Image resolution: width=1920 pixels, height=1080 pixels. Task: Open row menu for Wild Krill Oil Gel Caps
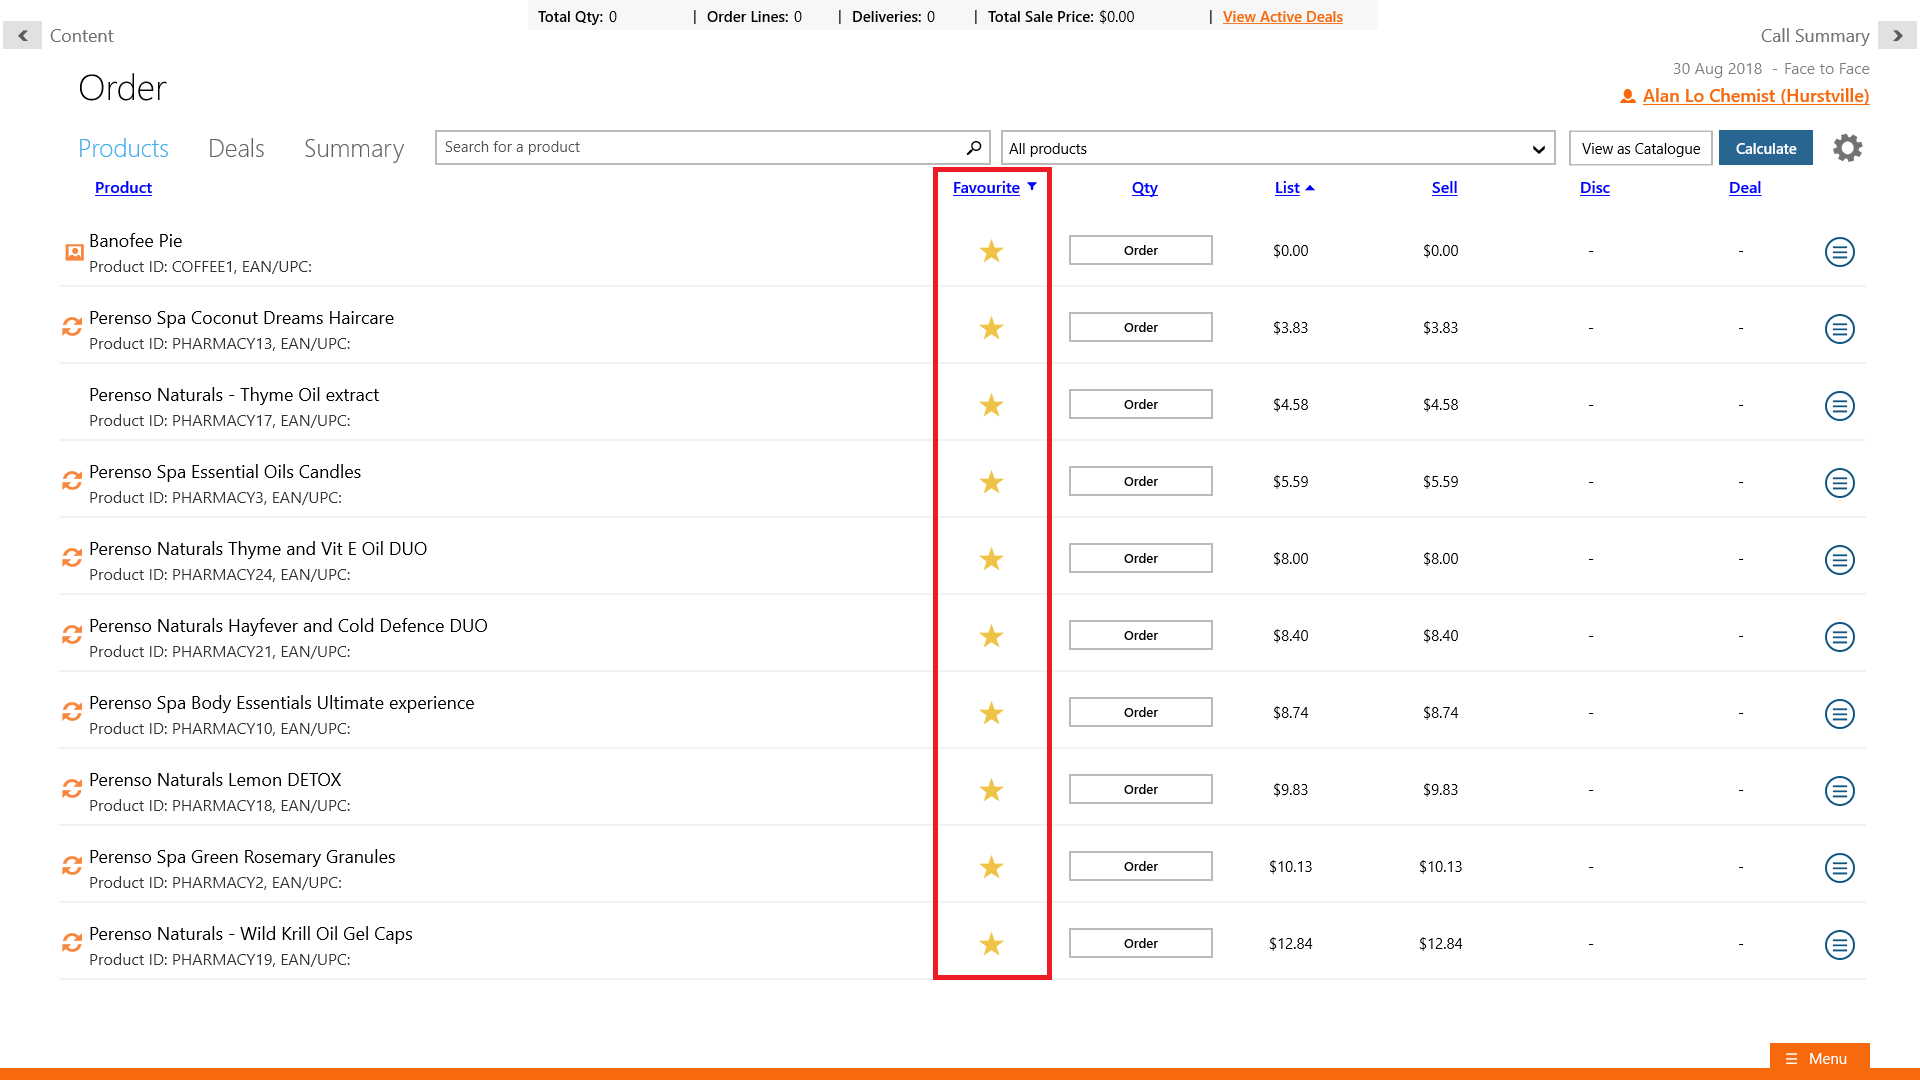tap(1839, 945)
